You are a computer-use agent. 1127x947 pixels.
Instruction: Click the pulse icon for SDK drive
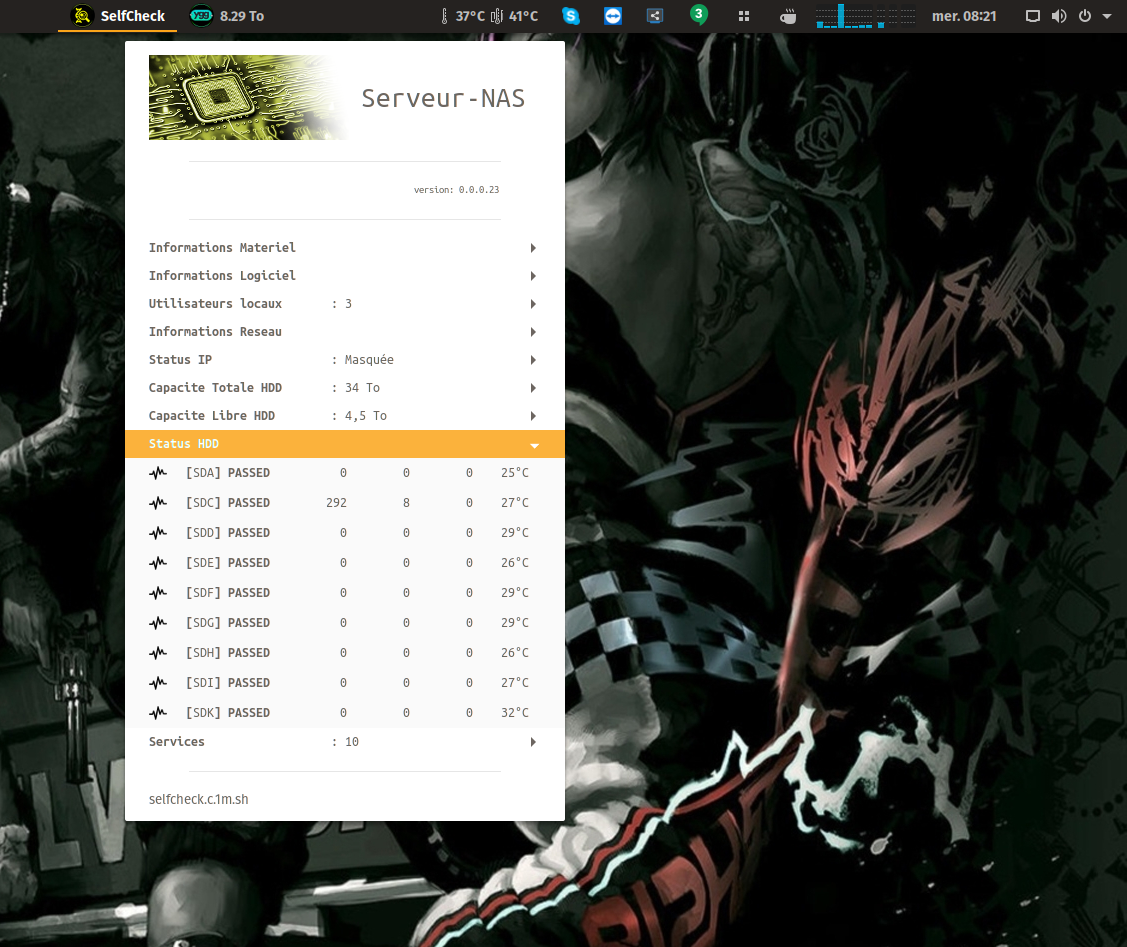point(158,713)
